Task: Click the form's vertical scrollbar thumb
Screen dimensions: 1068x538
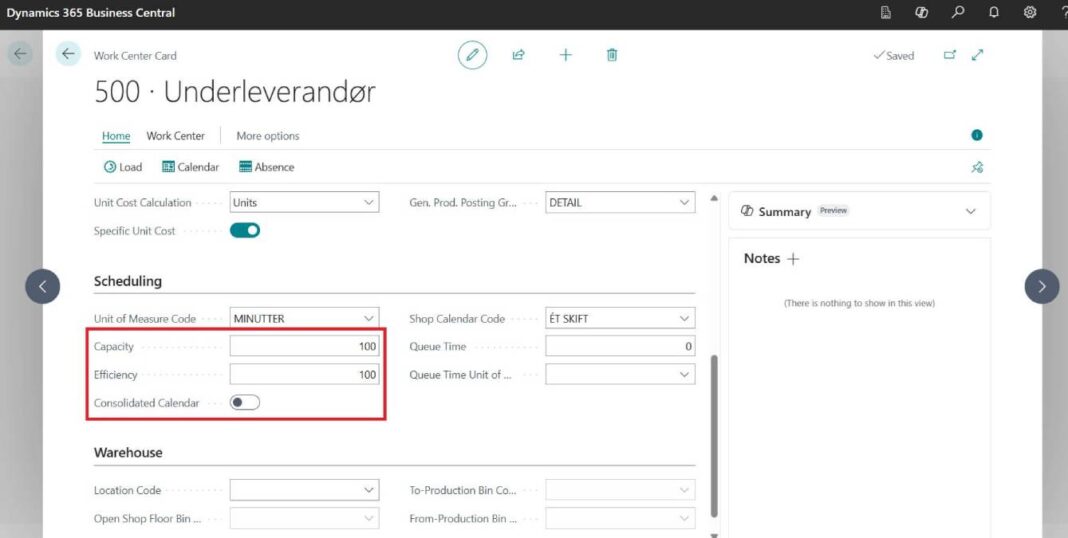Action: [714, 436]
